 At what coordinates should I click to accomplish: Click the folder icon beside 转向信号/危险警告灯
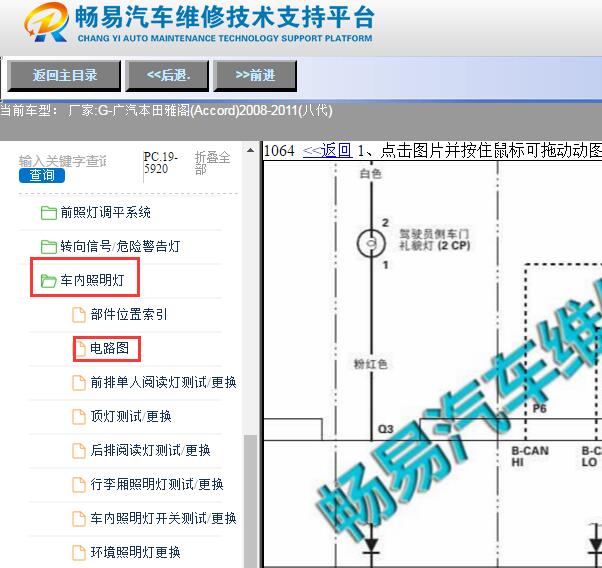tap(49, 246)
